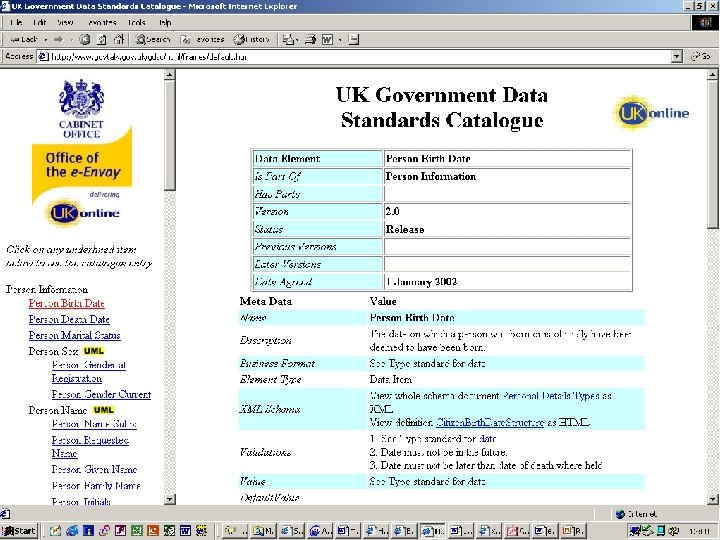Image resolution: width=720 pixels, height=540 pixels.
Task: Open the Mail button dropdown arrow
Action: 297,40
